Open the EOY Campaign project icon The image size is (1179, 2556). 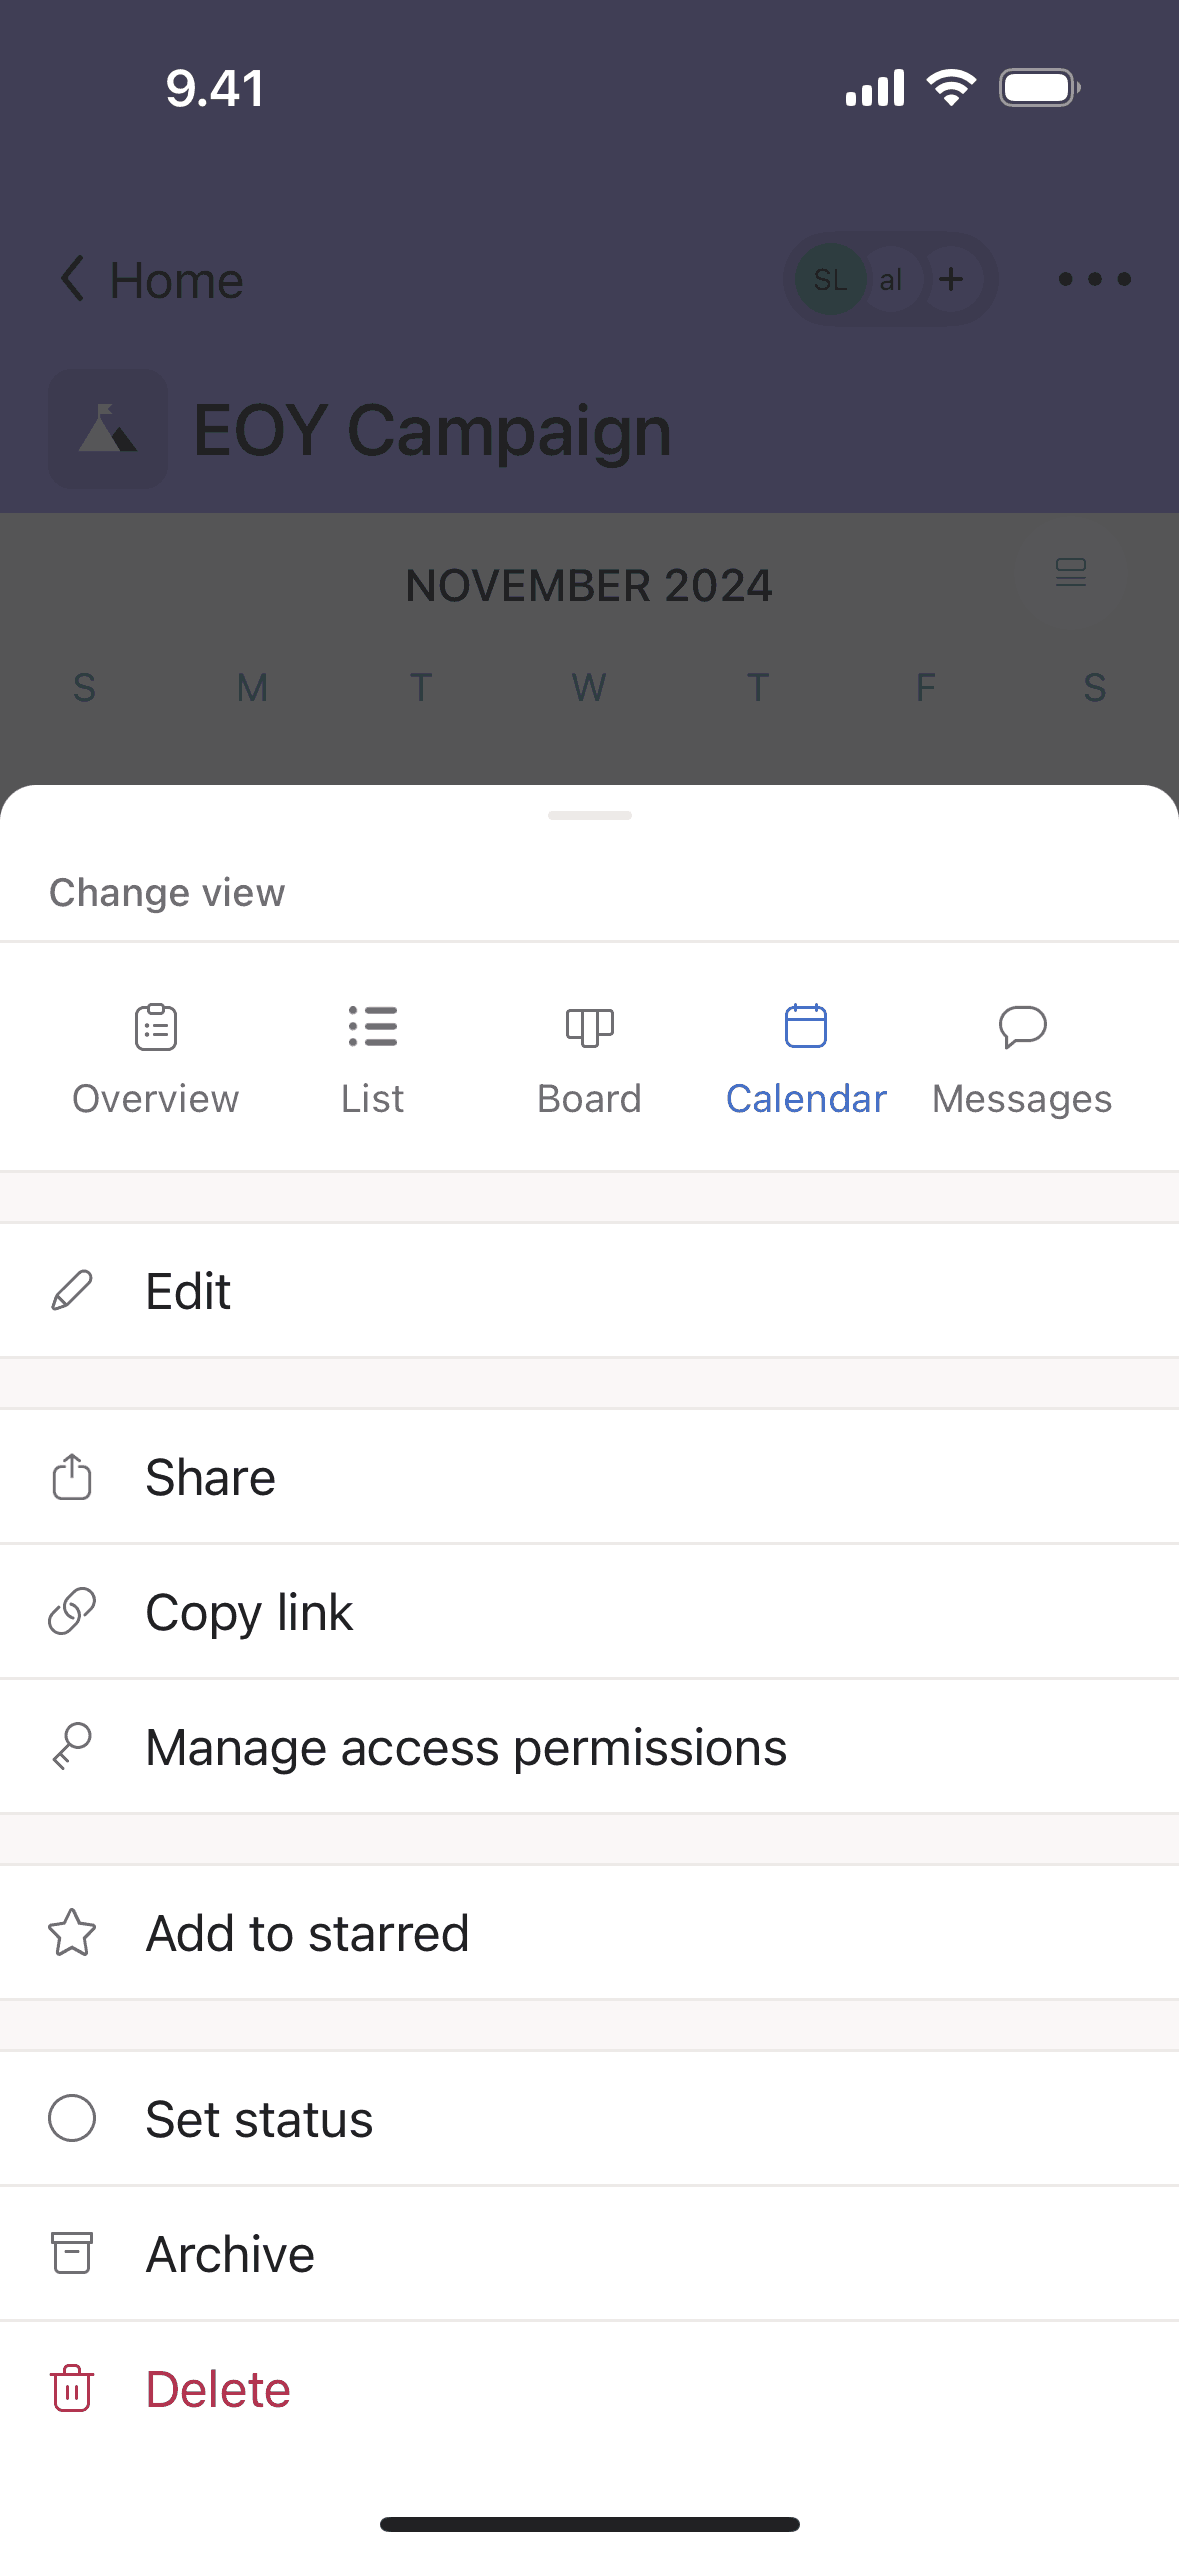click(x=108, y=430)
